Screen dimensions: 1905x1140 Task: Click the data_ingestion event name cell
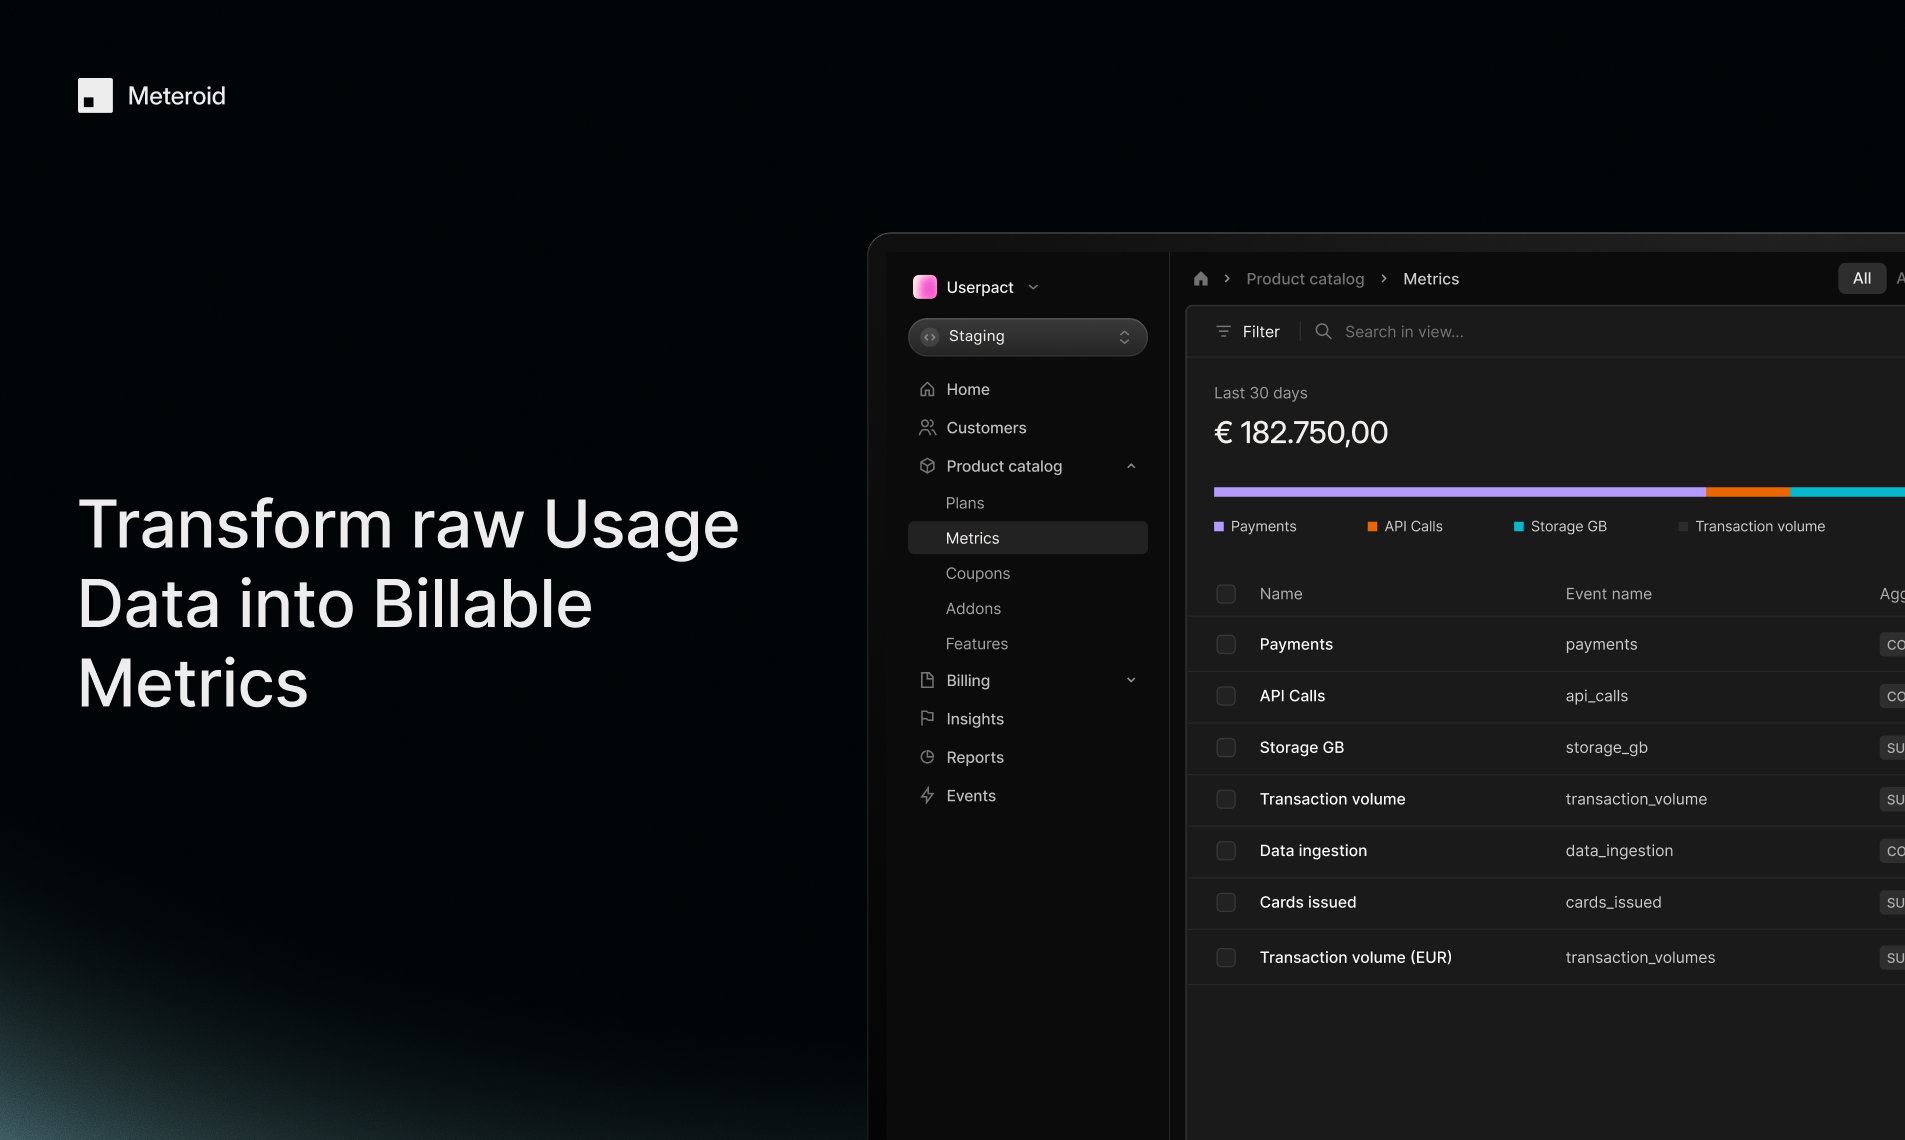click(x=1619, y=851)
